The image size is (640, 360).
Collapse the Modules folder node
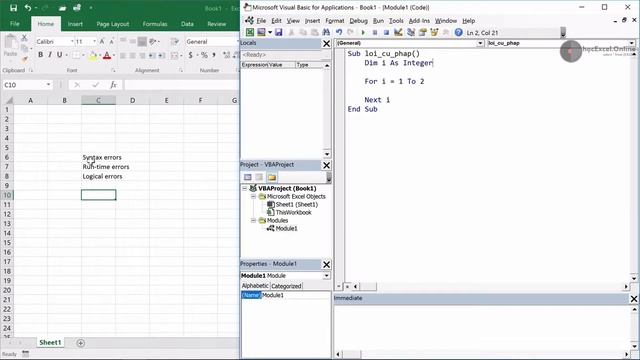[x=253, y=220]
